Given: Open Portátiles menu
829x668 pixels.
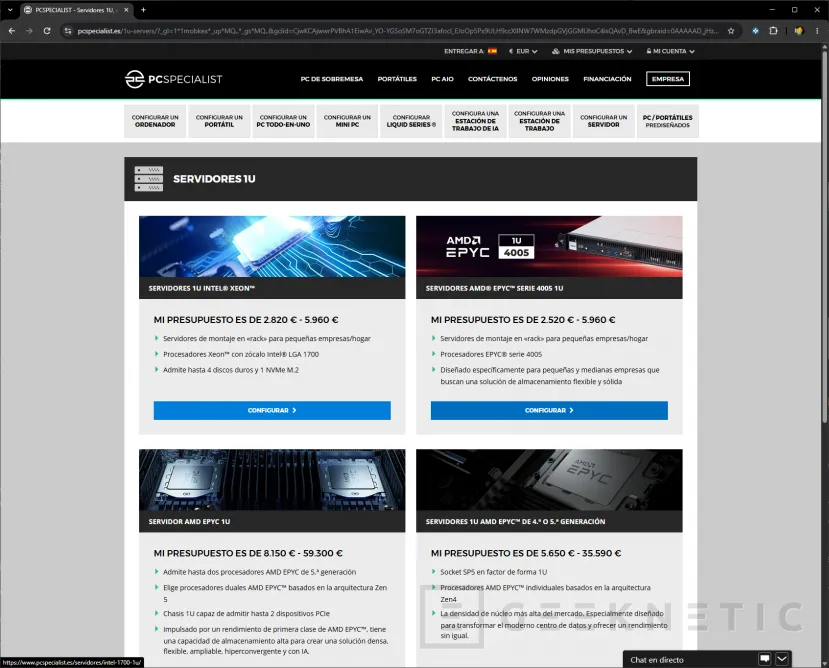Looking at the screenshot, I should pyautogui.click(x=397, y=79).
